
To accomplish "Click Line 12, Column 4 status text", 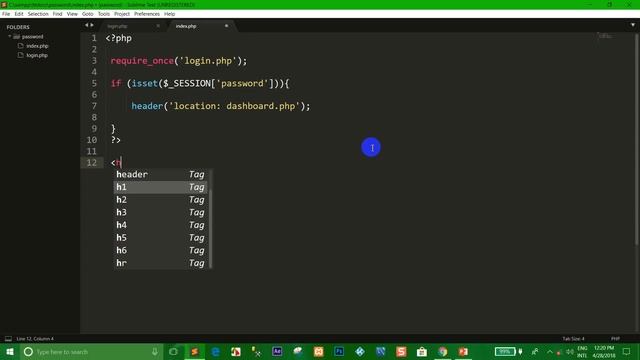I will pyautogui.click(x=35, y=339).
